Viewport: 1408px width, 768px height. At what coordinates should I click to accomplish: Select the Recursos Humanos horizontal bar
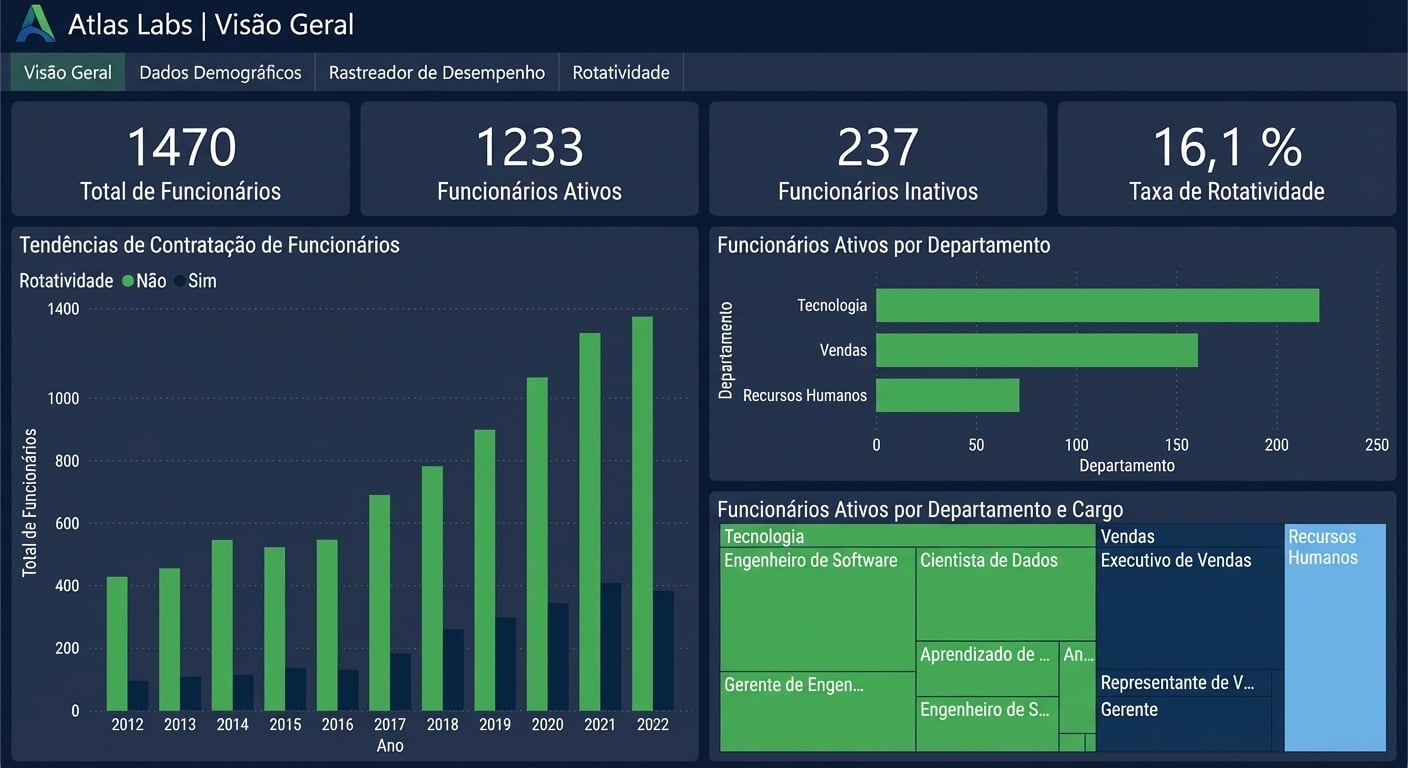coord(948,395)
